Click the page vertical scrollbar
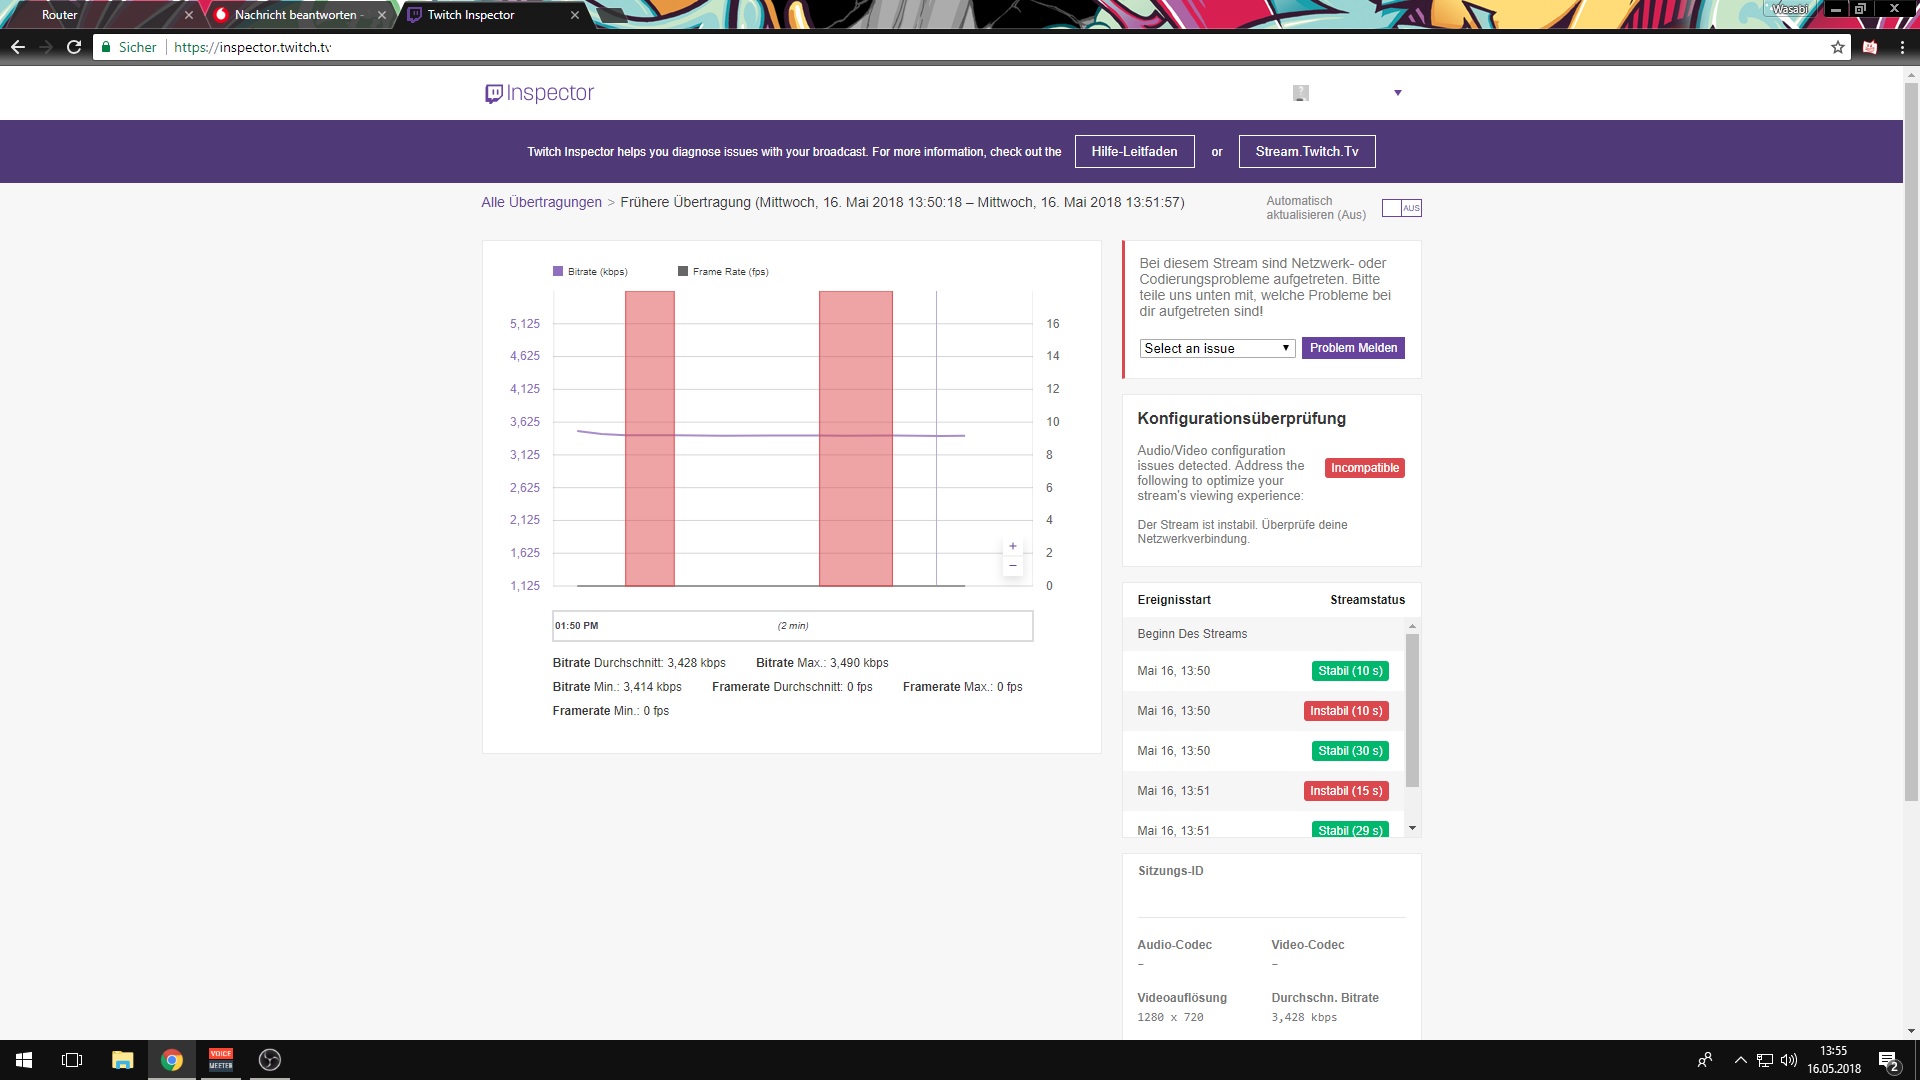 (1911, 440)
